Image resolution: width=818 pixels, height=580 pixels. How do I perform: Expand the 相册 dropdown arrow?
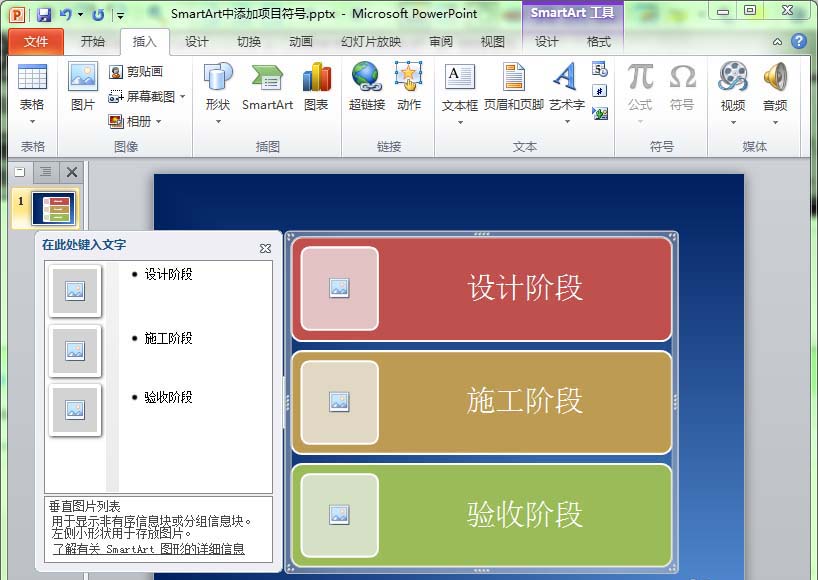[x=159, y=122]
